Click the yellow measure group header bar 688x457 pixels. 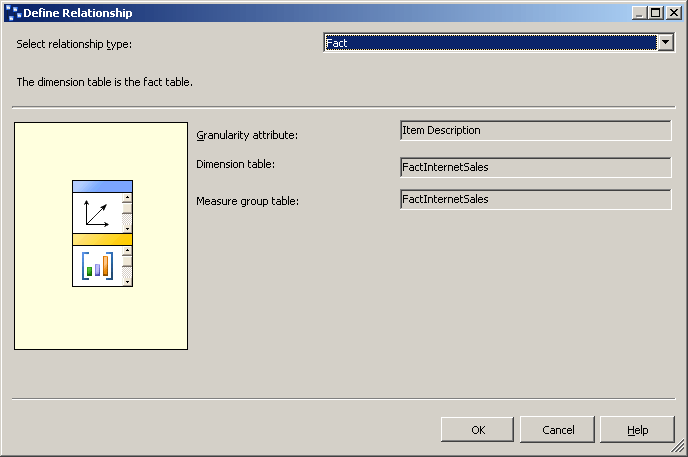pos(102,239)
